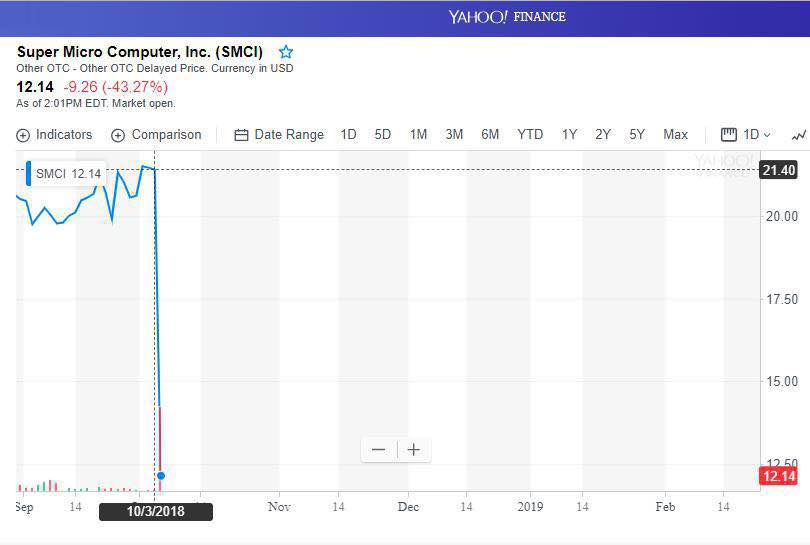Click the 10/3/2018 date marker on axis
The width and height of the screenshot is (810, 545).
(x=155, y=512)
